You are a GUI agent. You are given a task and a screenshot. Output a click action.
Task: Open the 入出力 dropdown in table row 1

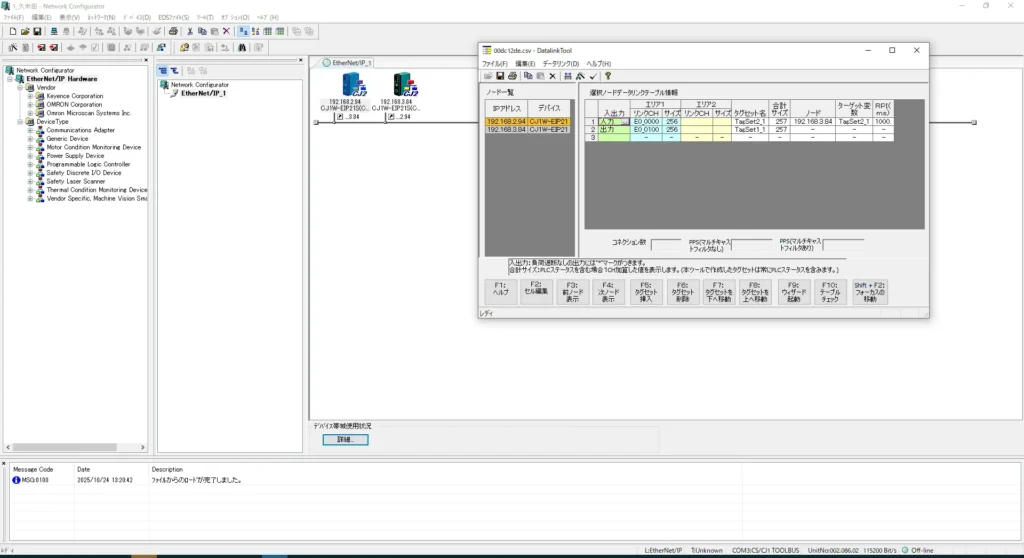(x=625, y=121)
